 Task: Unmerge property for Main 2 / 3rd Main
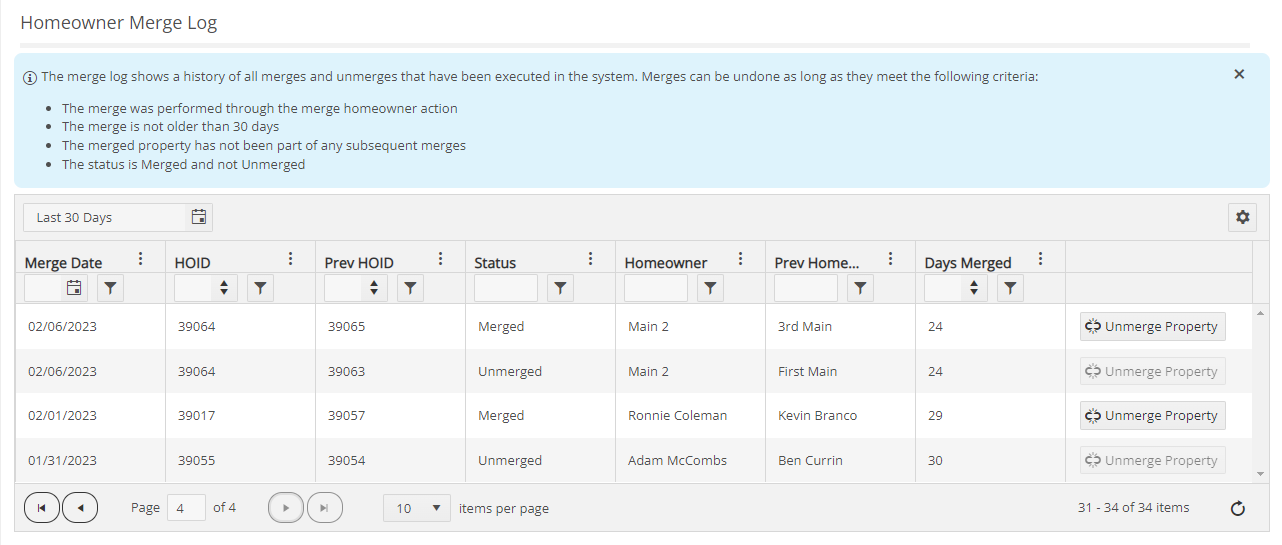pos(1152,326)
